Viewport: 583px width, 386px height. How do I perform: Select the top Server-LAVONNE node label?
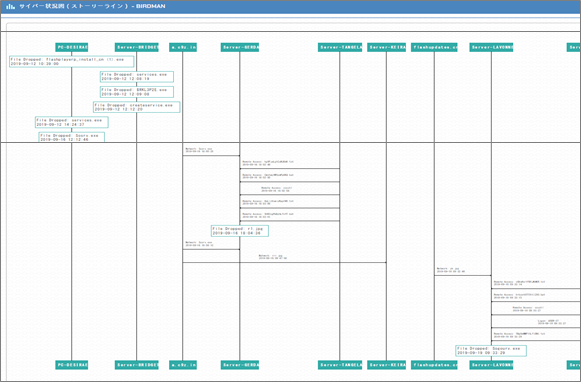coord(491,47)
